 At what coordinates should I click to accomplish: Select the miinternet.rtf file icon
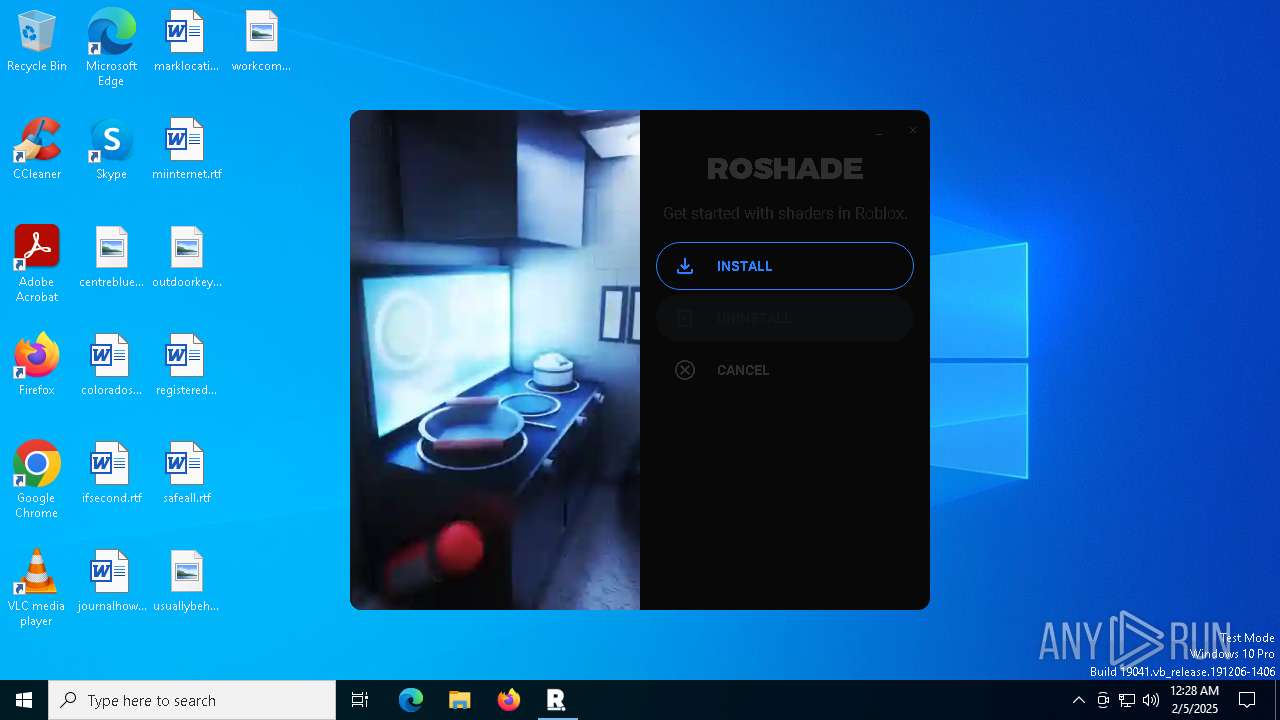[186, 150]
